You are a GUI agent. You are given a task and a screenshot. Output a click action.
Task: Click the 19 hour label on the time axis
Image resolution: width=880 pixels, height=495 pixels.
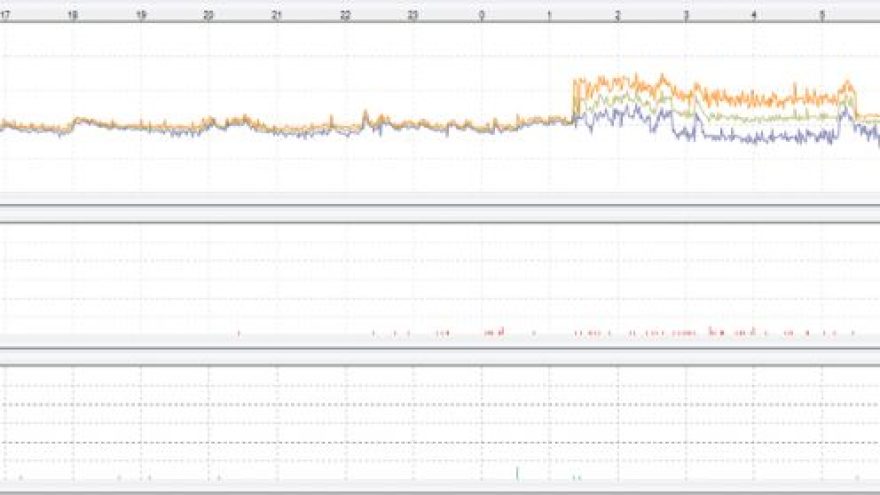141,16
